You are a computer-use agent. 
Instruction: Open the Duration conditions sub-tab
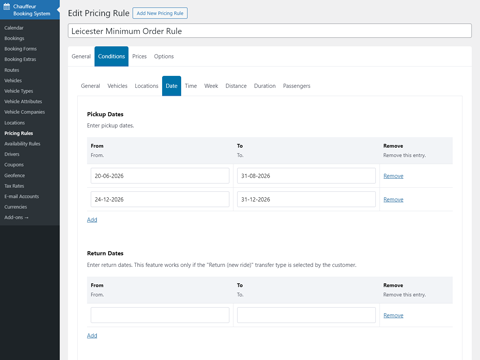(265, 86)
